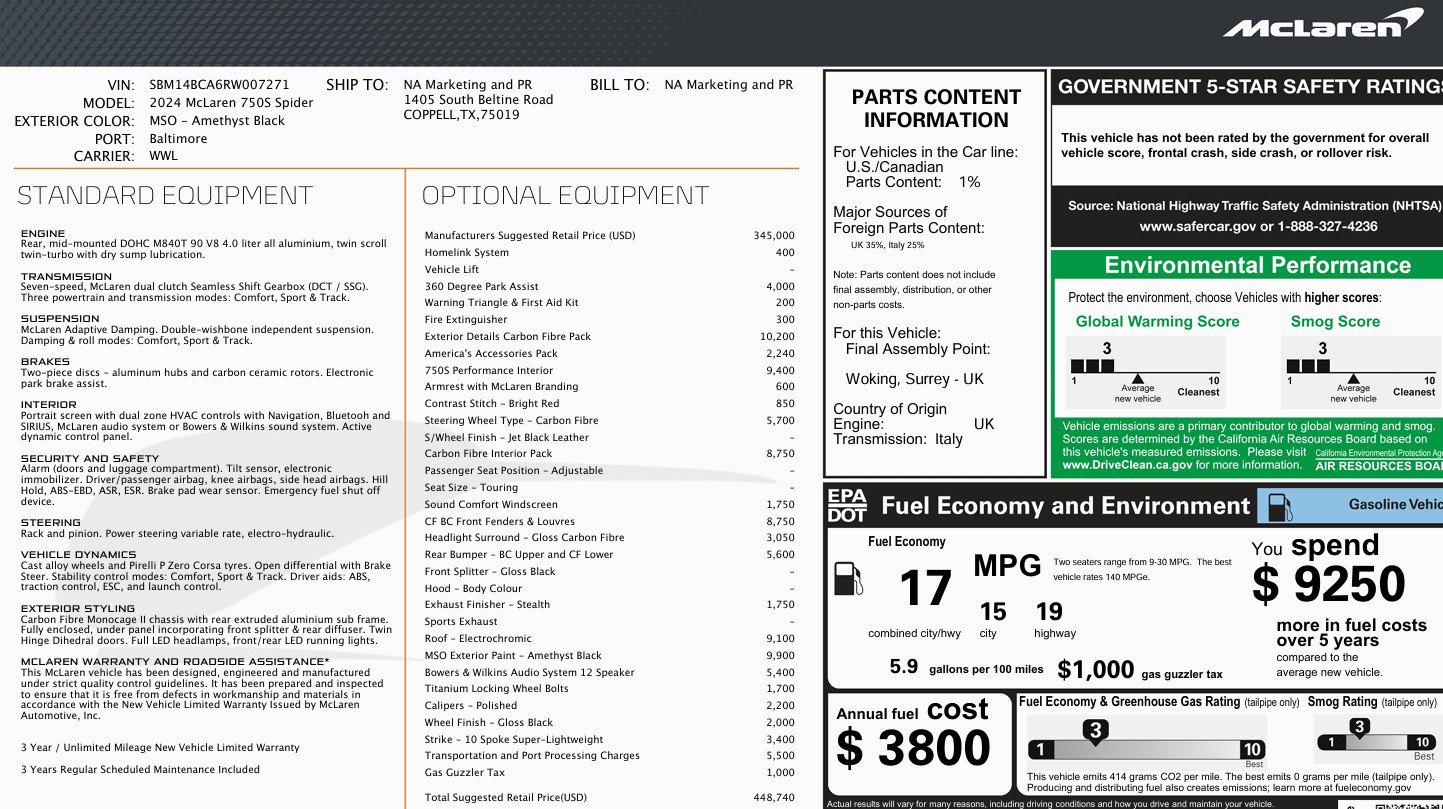Click the Fuel Economy & Greenhouse Gas Rating bar
1443x809 pixels.
[x=1147, y=742]
